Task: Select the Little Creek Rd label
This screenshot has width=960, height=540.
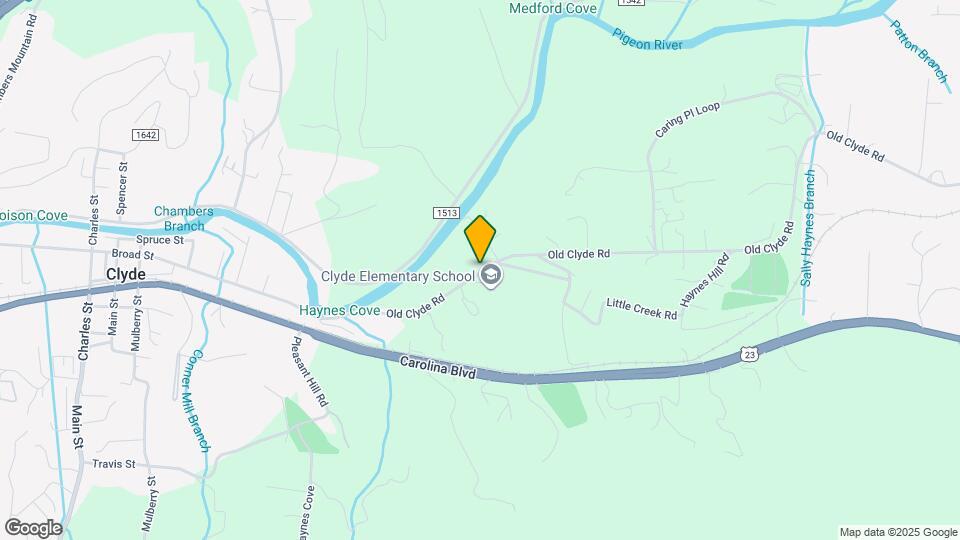Action: click(x=642, y=309)
